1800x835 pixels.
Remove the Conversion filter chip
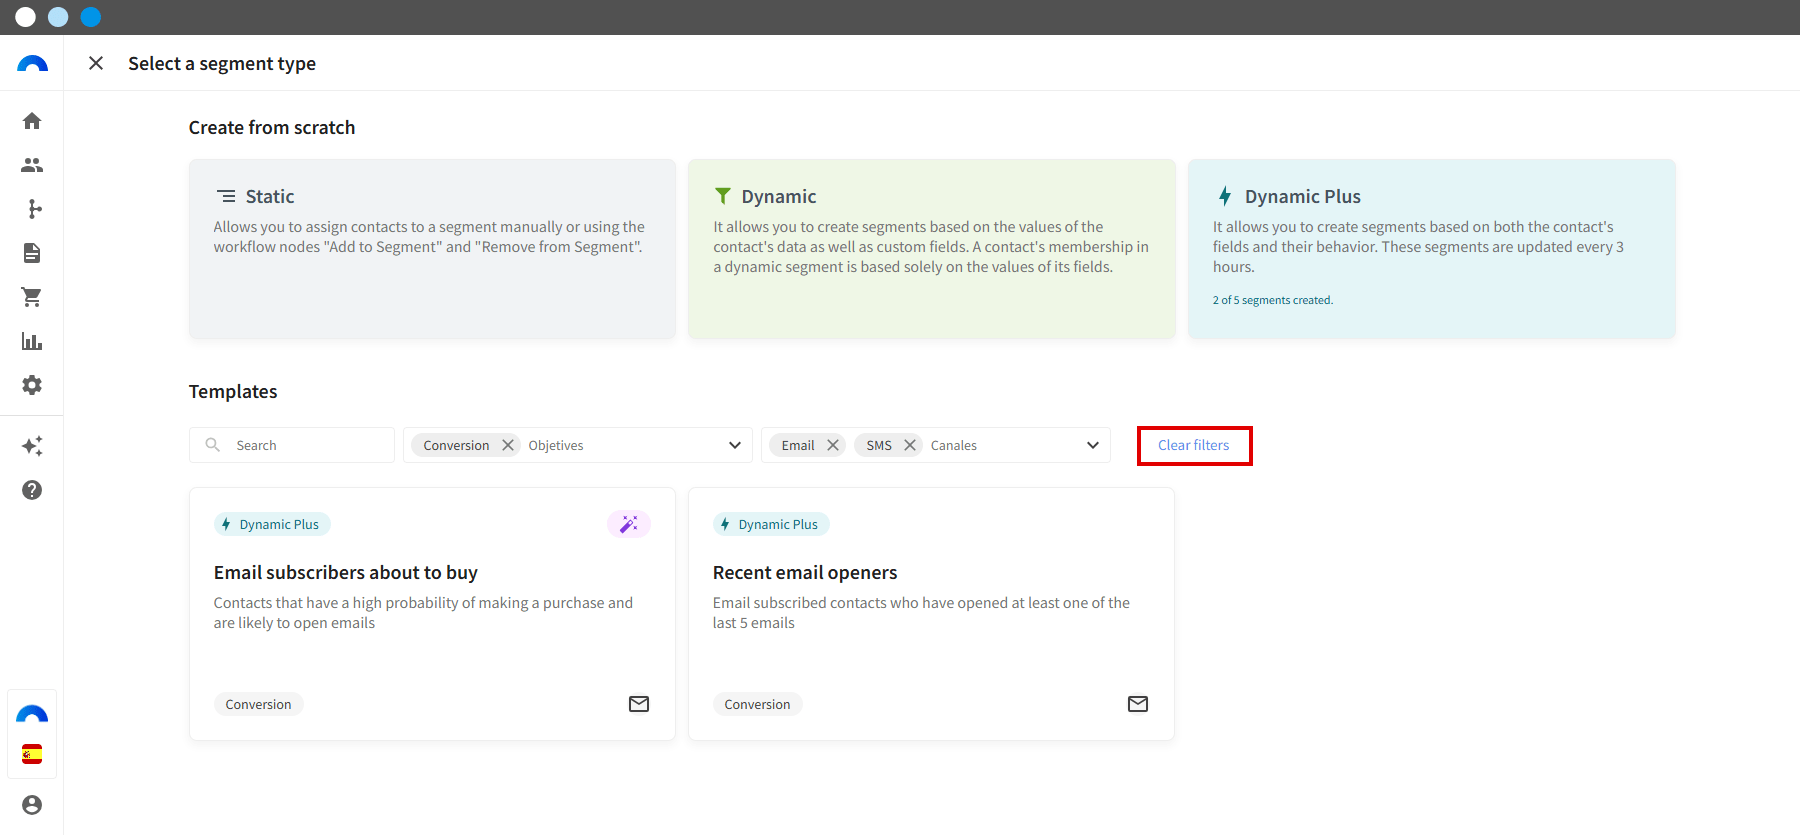coord(508,445)
